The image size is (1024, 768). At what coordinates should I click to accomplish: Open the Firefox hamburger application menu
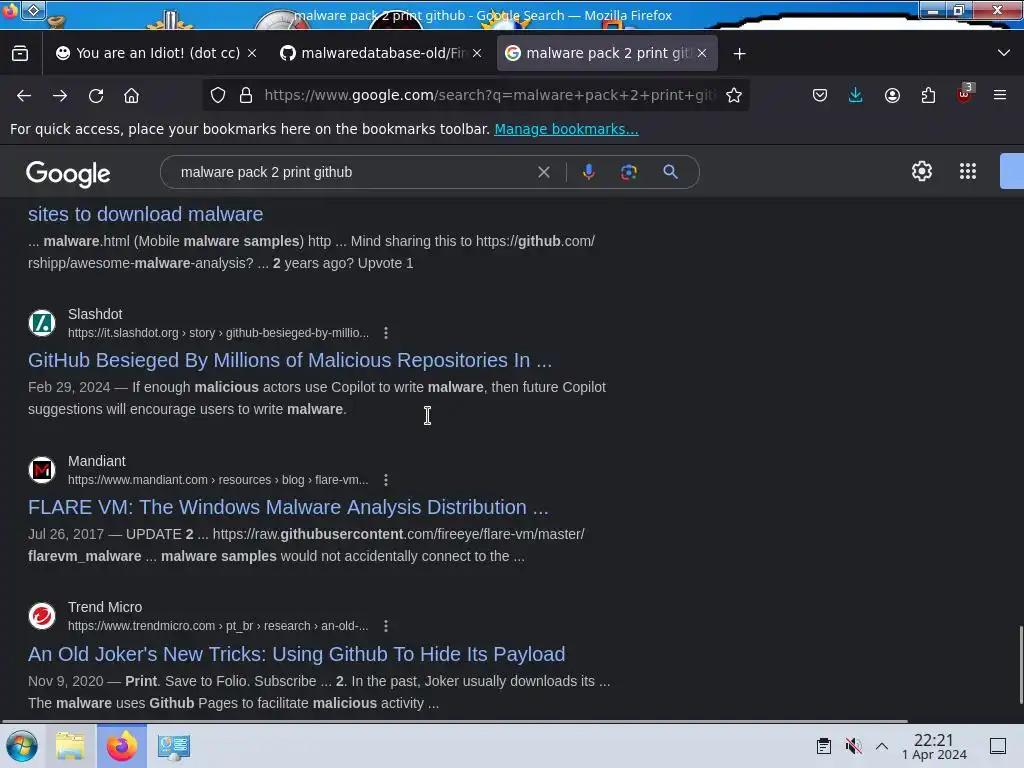1000,95
